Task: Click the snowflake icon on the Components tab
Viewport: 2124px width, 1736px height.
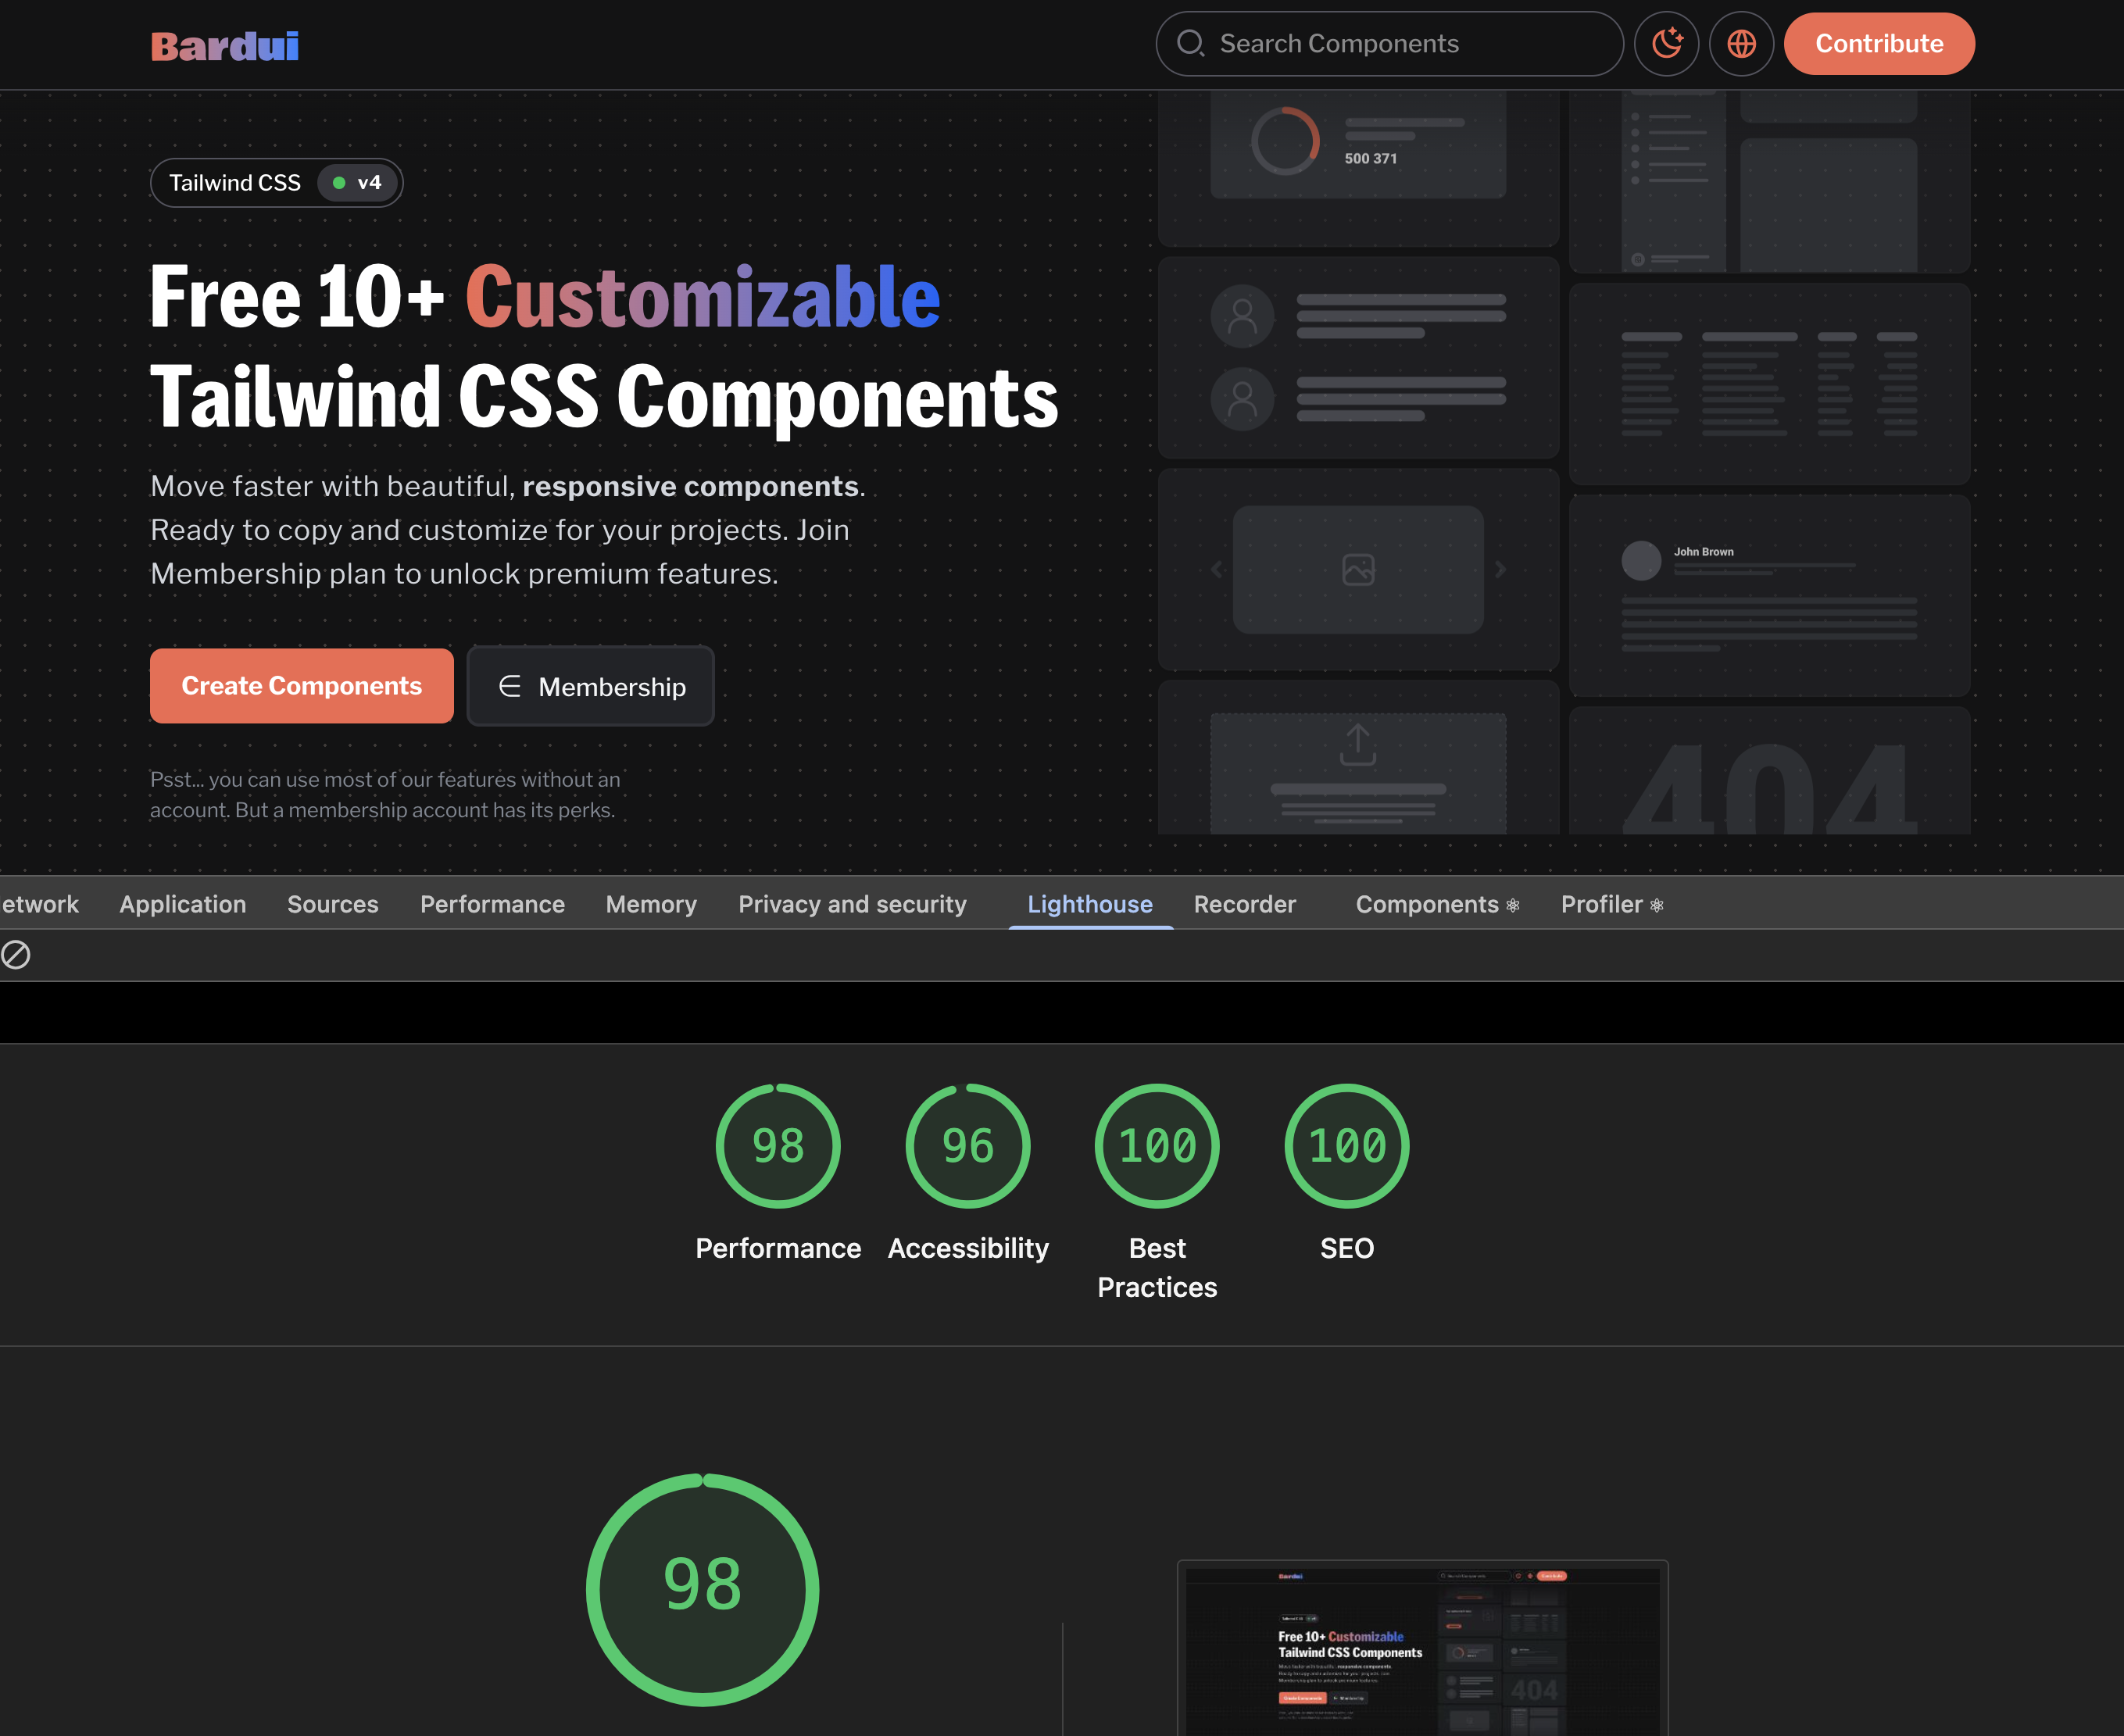Action: pyautogui.click(x=1512, y=905)
